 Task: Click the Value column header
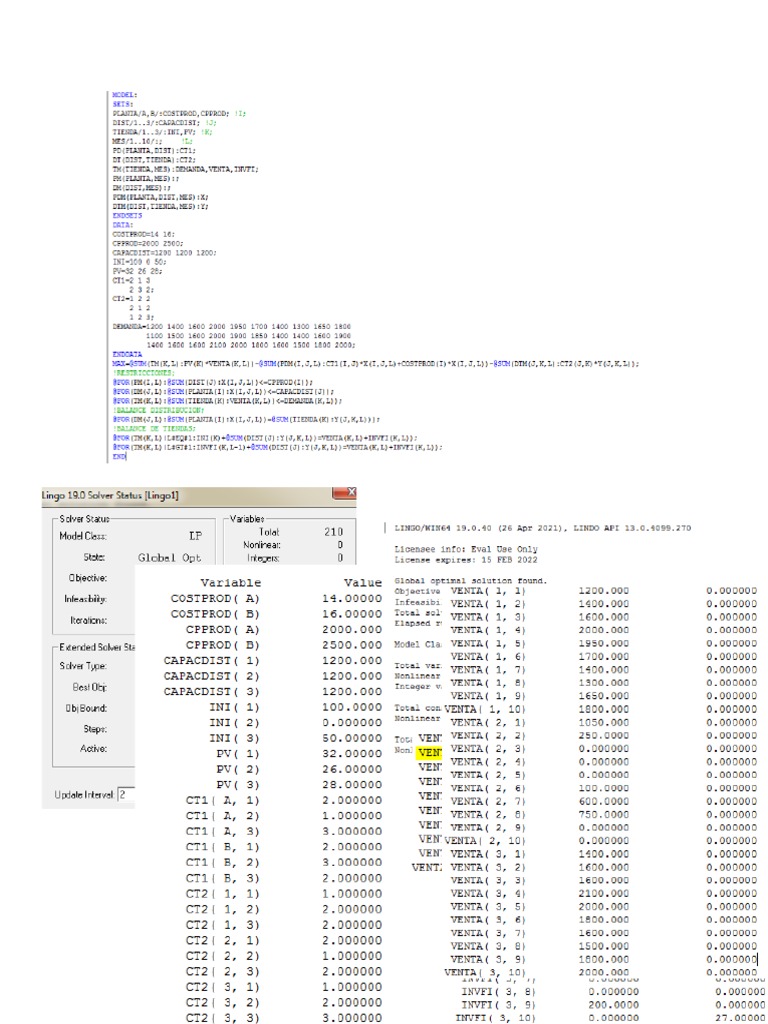tap(363, 582)
